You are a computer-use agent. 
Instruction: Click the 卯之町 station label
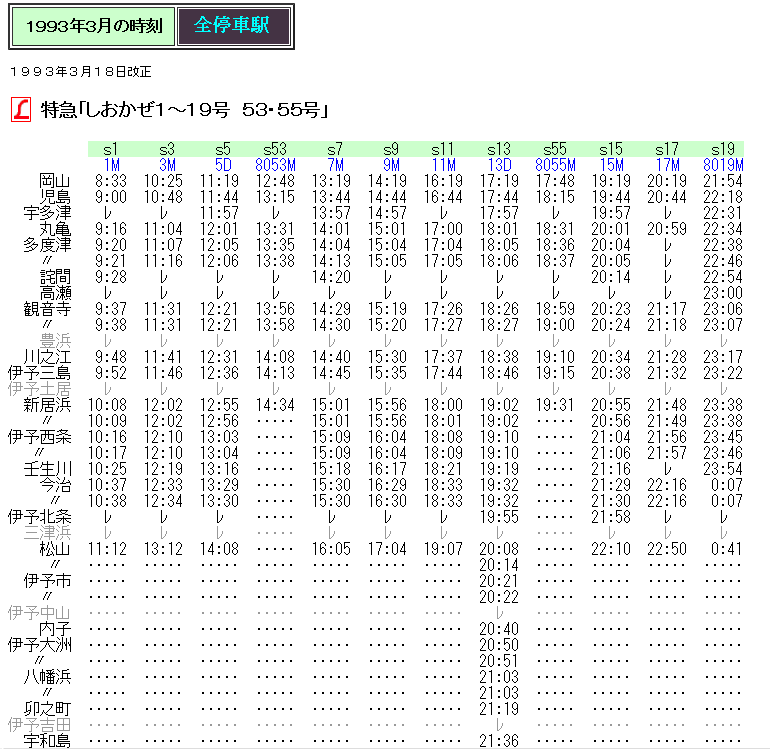coord(47,708)
